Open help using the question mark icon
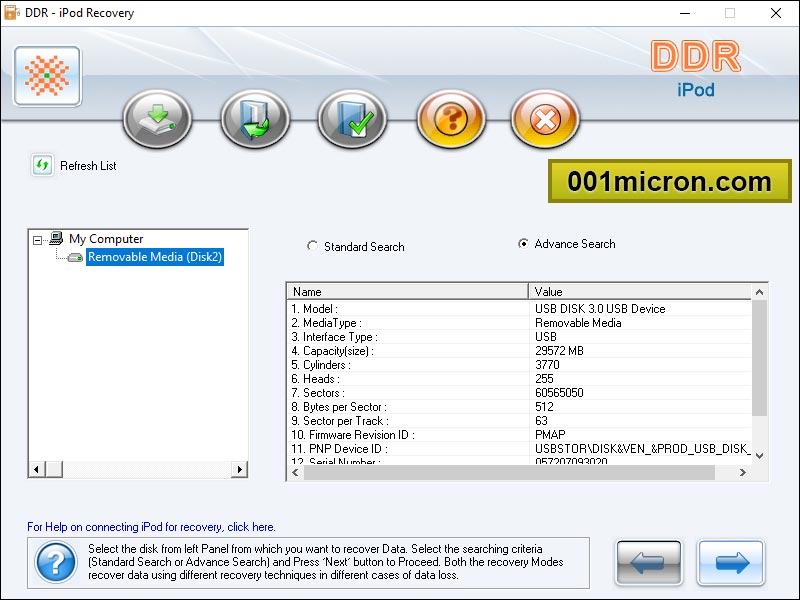The height and width of the screenshot is (600, 800). pos(448,117)
